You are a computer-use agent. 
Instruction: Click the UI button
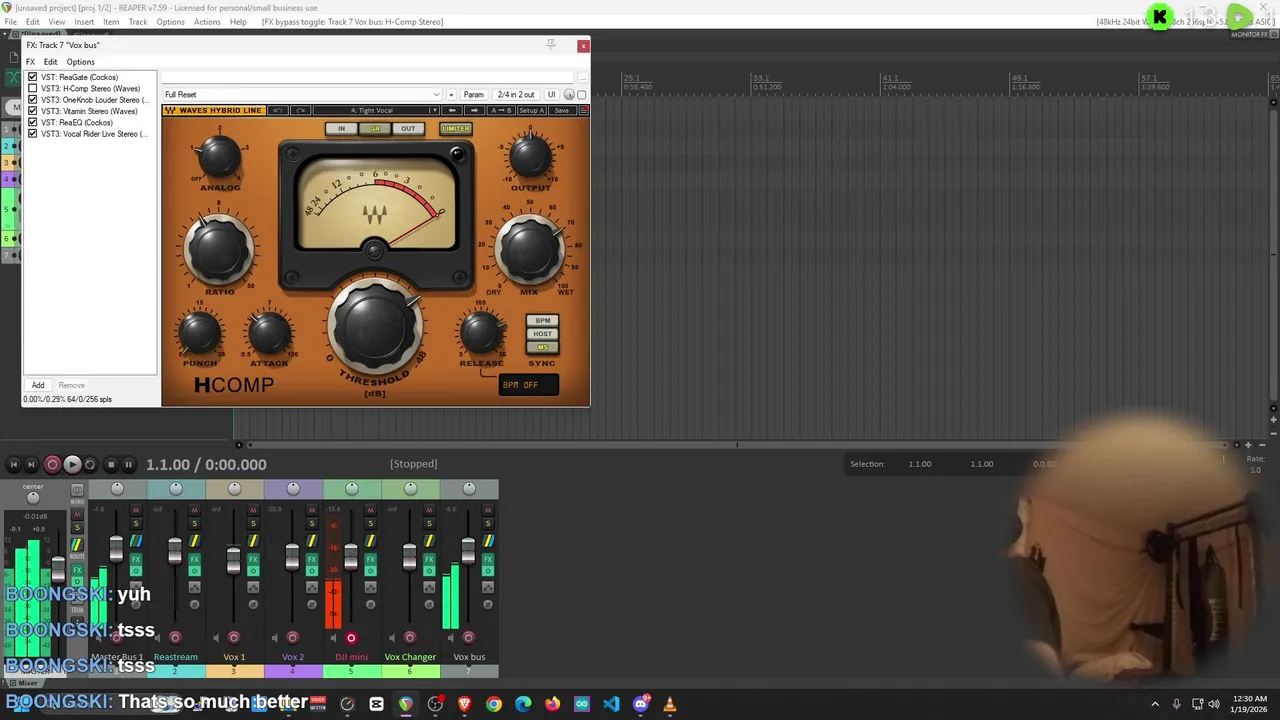pos(551,95)
